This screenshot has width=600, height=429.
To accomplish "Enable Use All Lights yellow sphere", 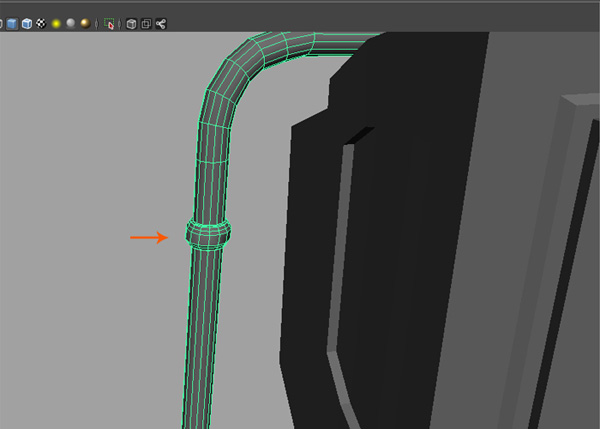I will [56, 22].
